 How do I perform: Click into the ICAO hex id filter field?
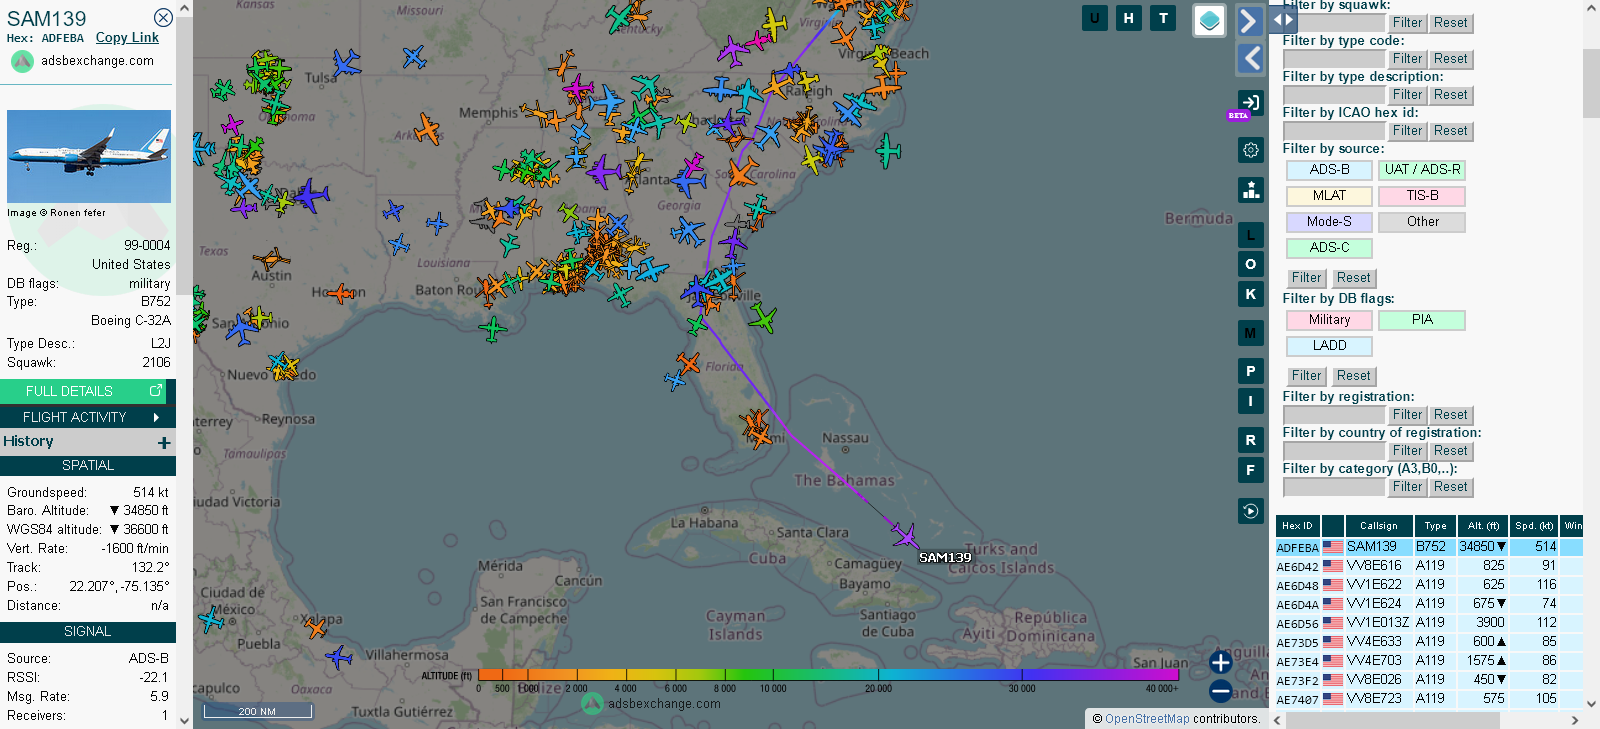[1334, 131]
